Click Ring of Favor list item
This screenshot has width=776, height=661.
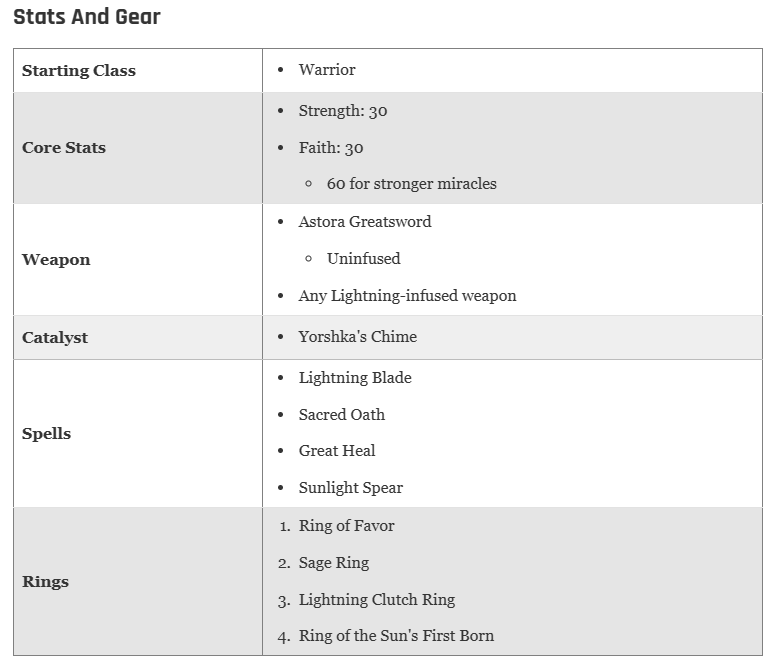pyautogui.click(x=346, y=525)
